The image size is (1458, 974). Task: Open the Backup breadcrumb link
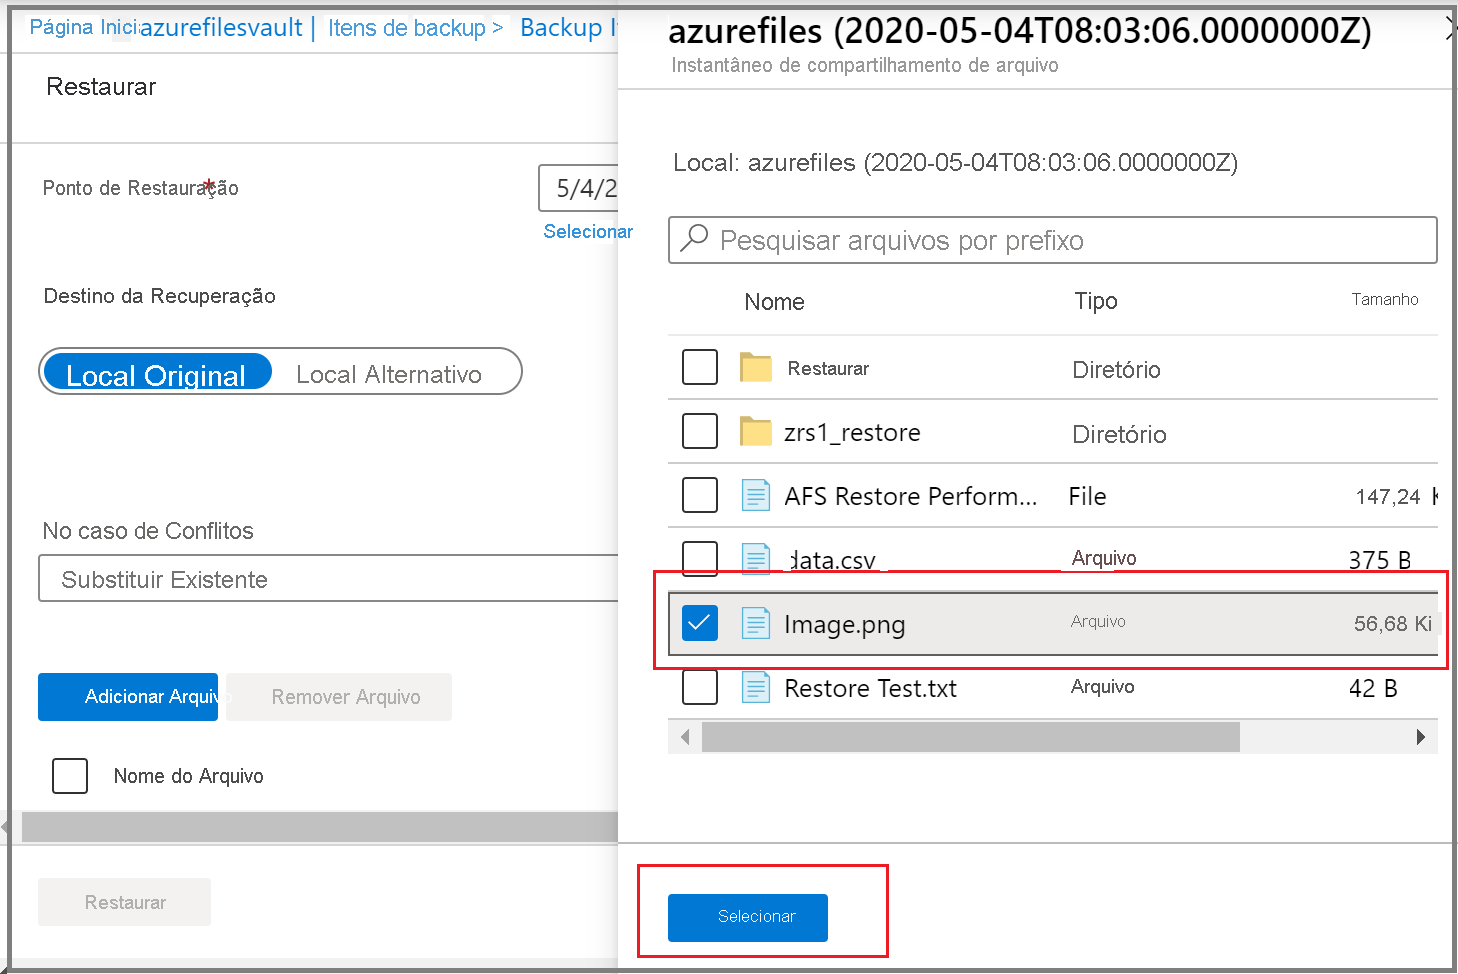point(568,28)
